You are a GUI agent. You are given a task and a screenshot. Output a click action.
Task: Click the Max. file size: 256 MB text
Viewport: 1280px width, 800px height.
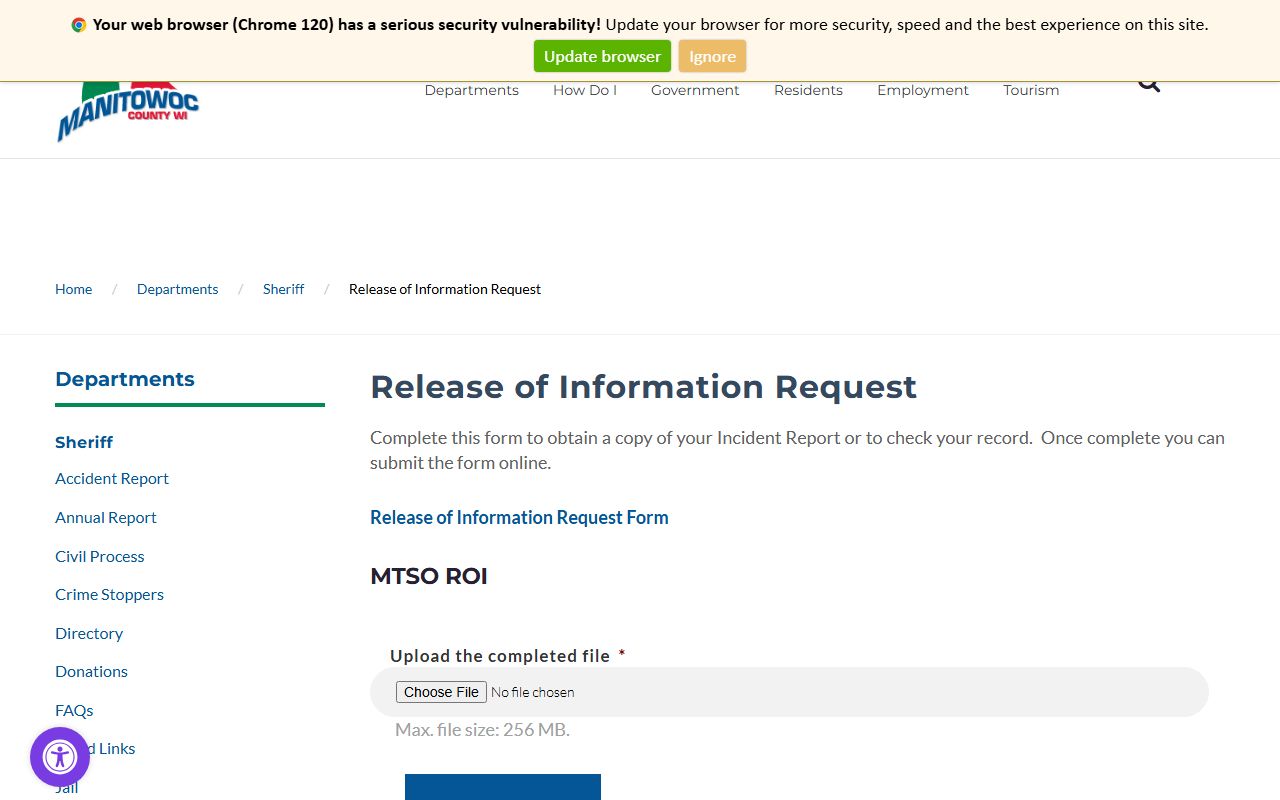click(x=482, y=730)
